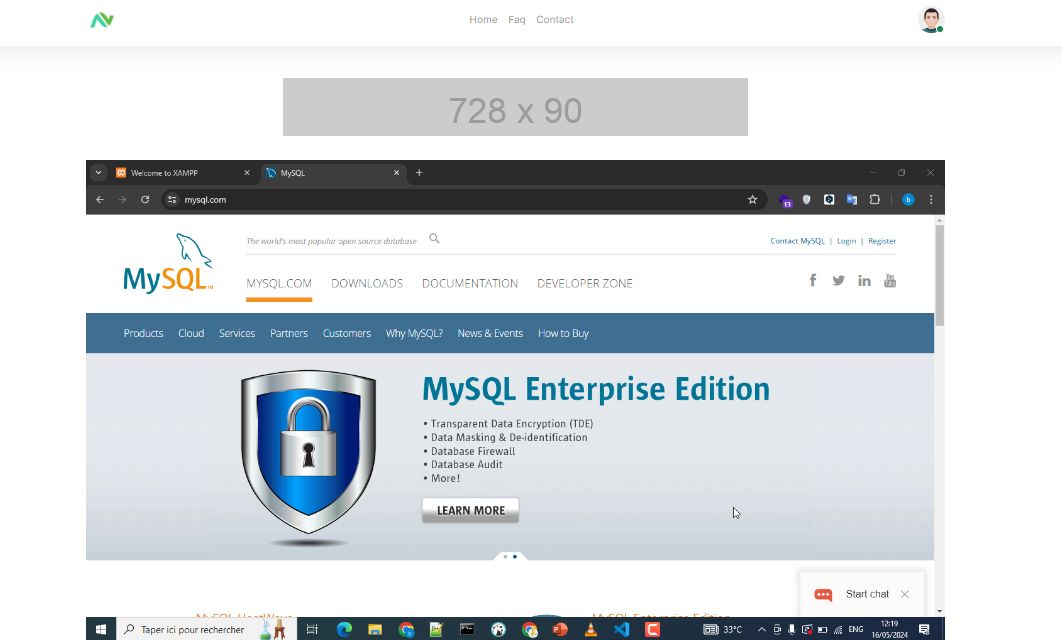Open the terminal window from taskbar

(467, 629)
